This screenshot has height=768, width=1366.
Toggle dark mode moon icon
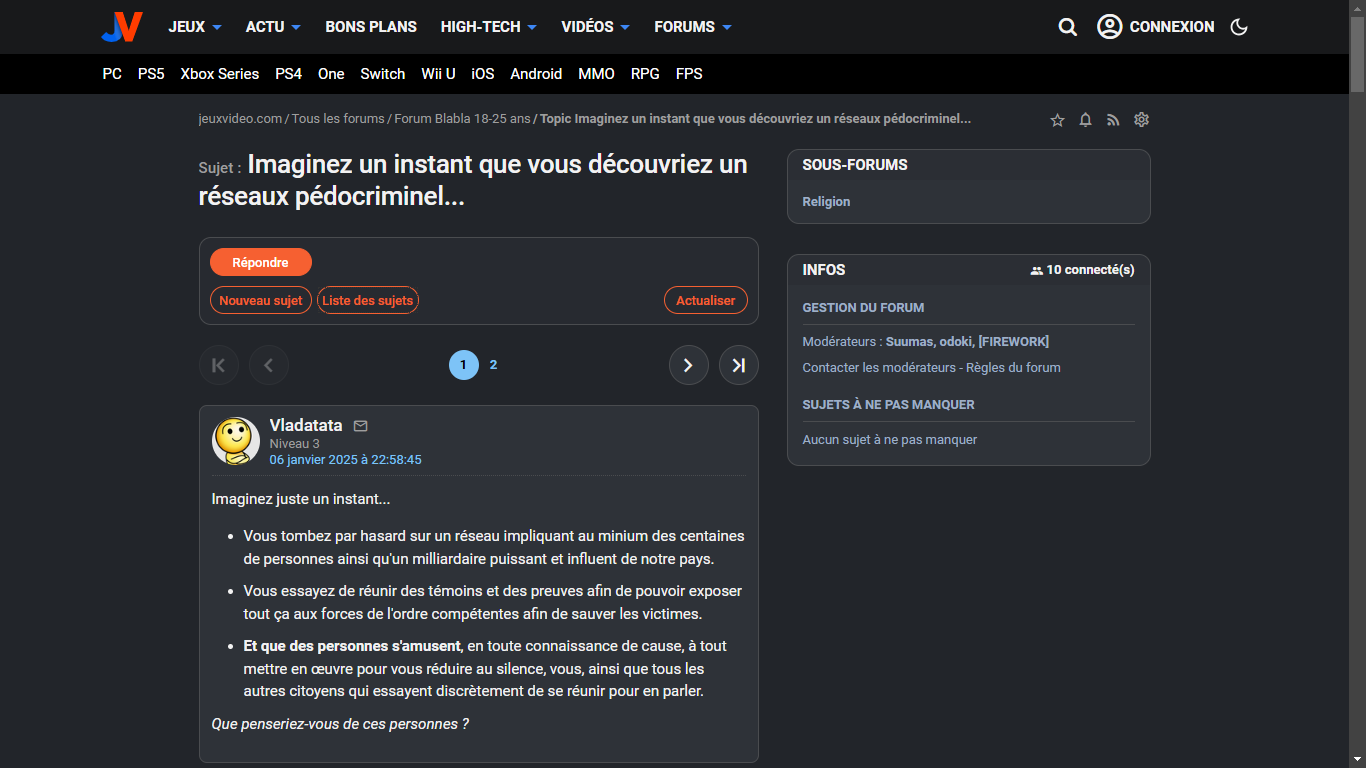point(1239,27)
